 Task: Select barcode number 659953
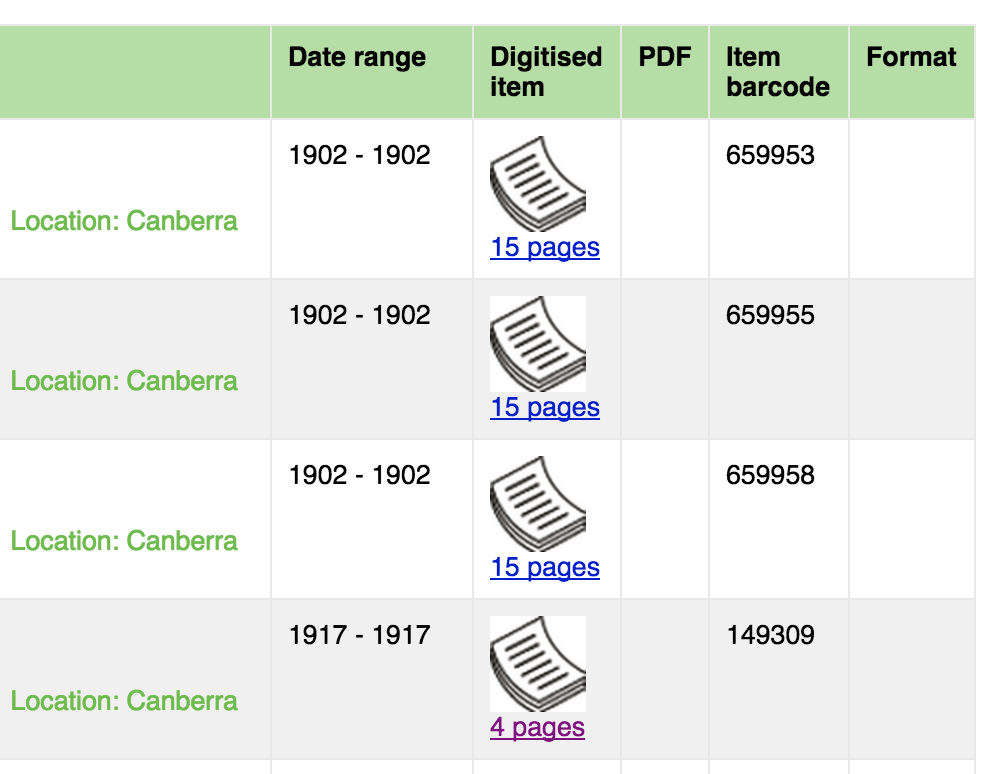click(x=770, y=155)
